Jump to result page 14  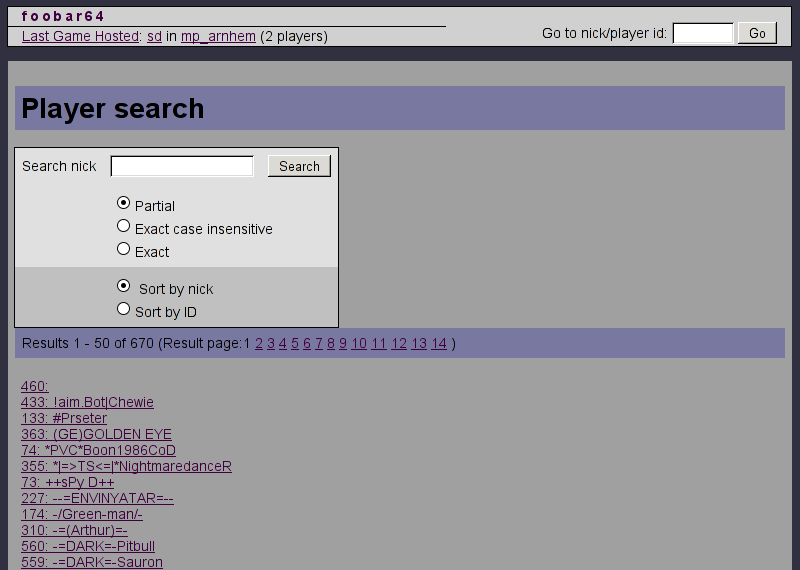click(438, 344)
